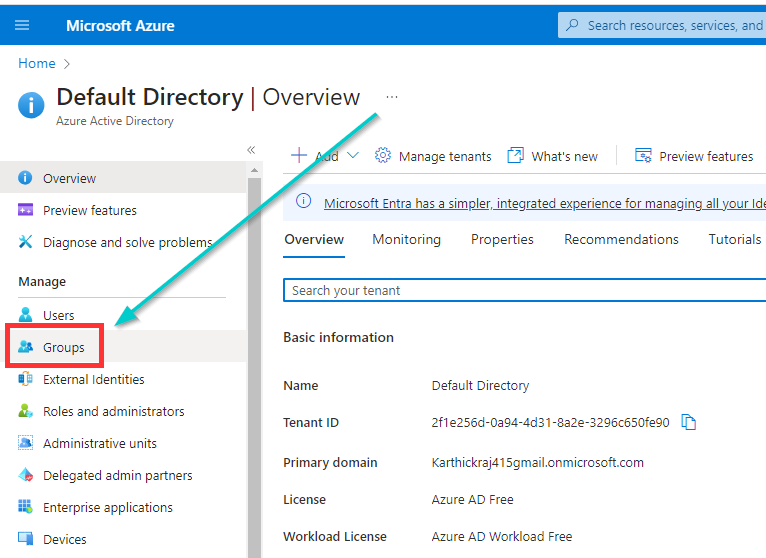766x558 pixels.
Task: Click Diagnose and solve problems icon
Action: tap(25, 242)
